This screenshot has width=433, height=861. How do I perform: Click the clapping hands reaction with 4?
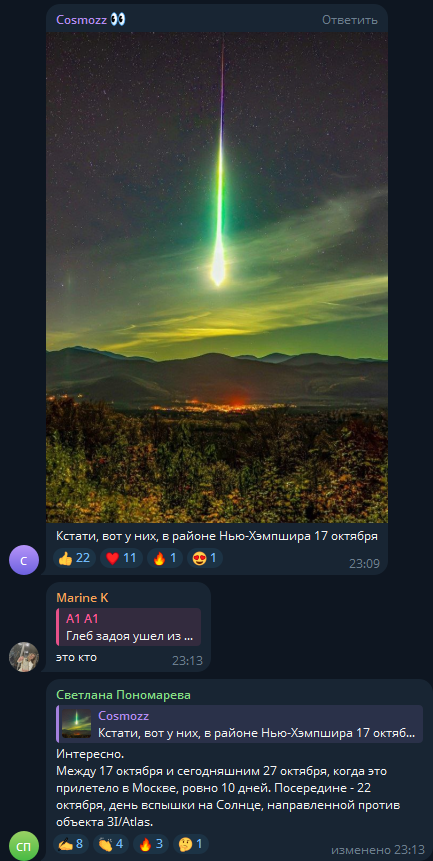111,843
